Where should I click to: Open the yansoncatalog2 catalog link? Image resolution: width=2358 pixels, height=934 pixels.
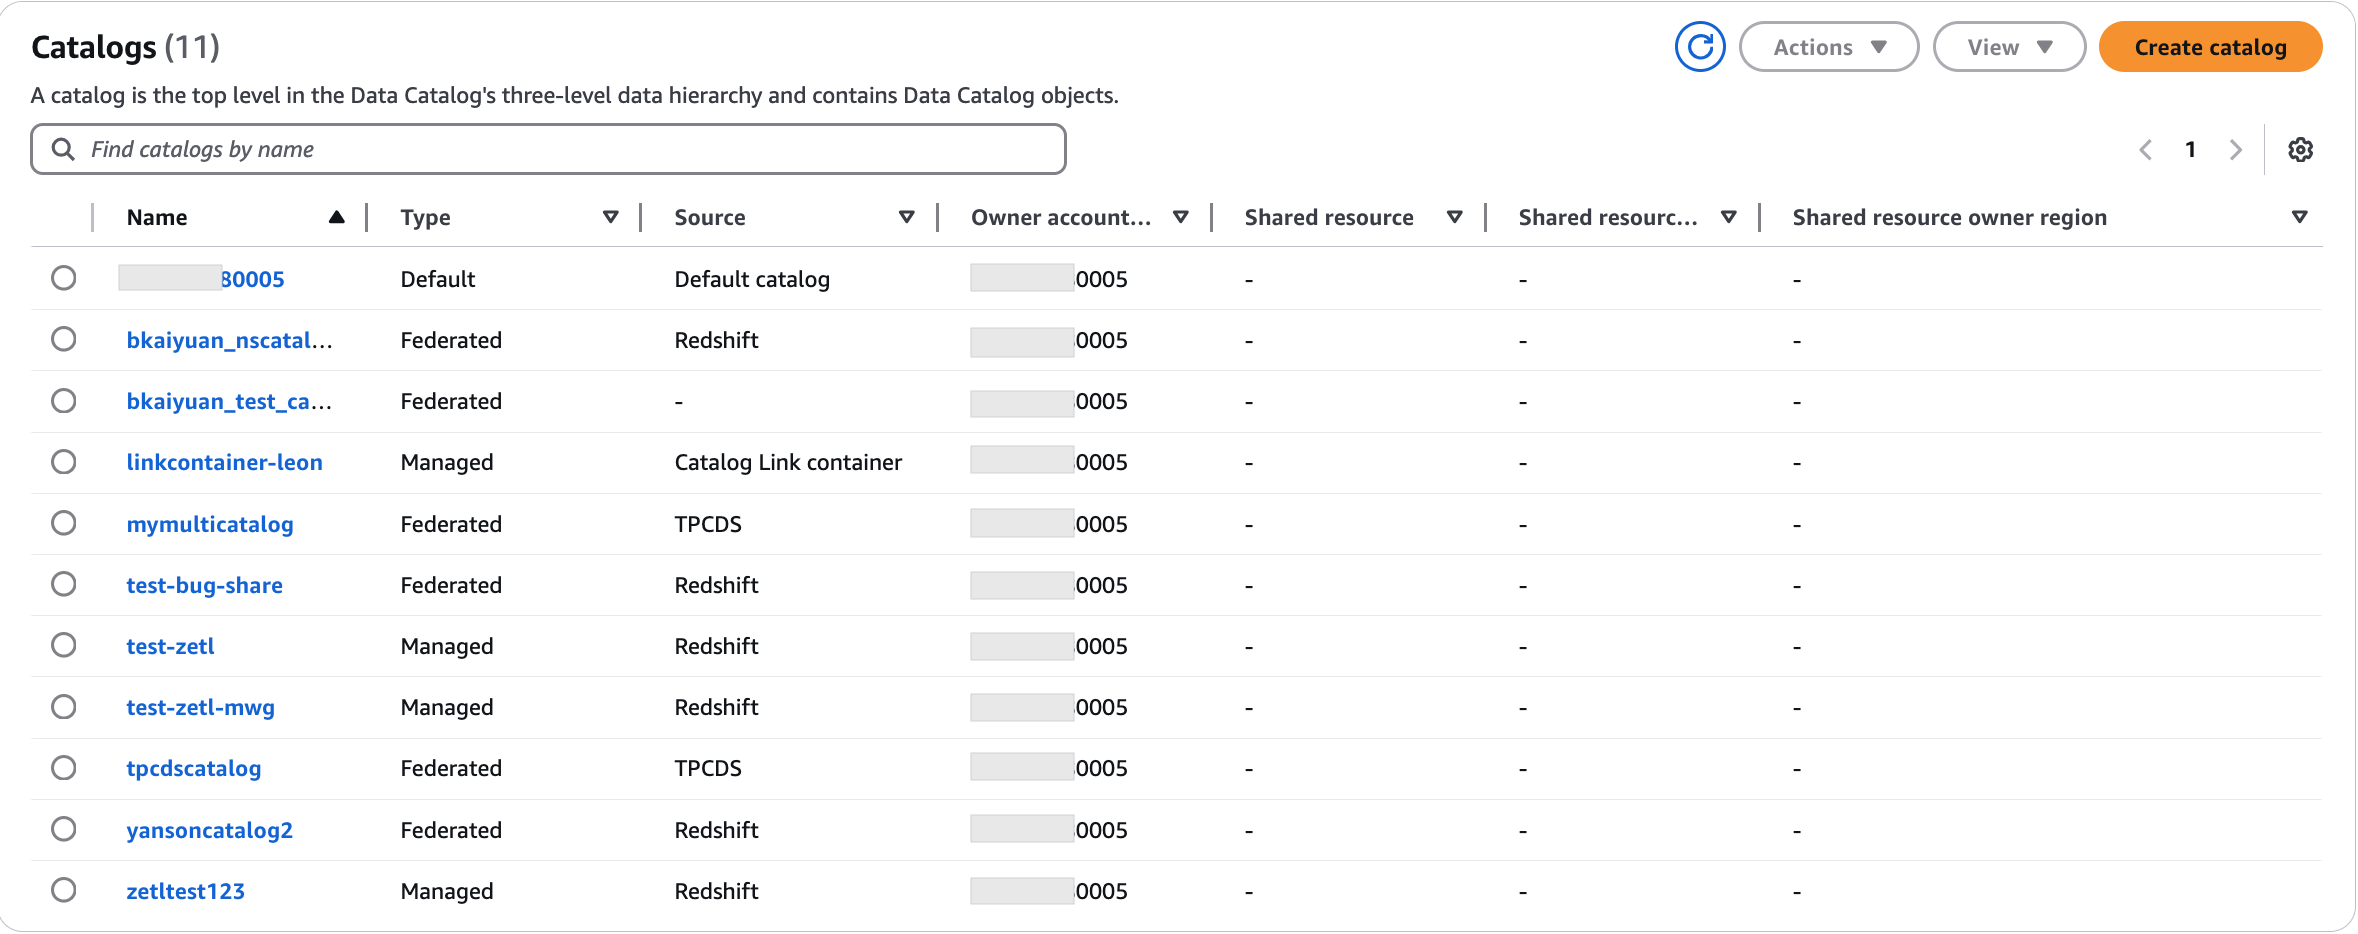[209, 830]
